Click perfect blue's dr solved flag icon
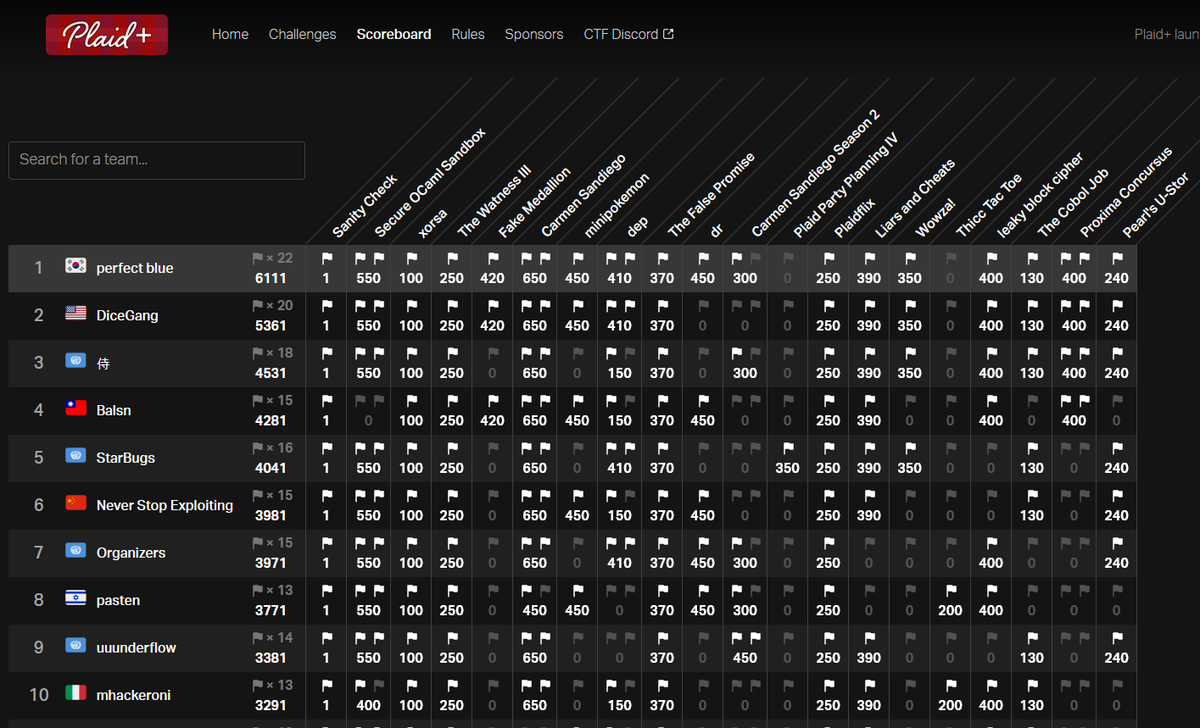 (703, 258)
